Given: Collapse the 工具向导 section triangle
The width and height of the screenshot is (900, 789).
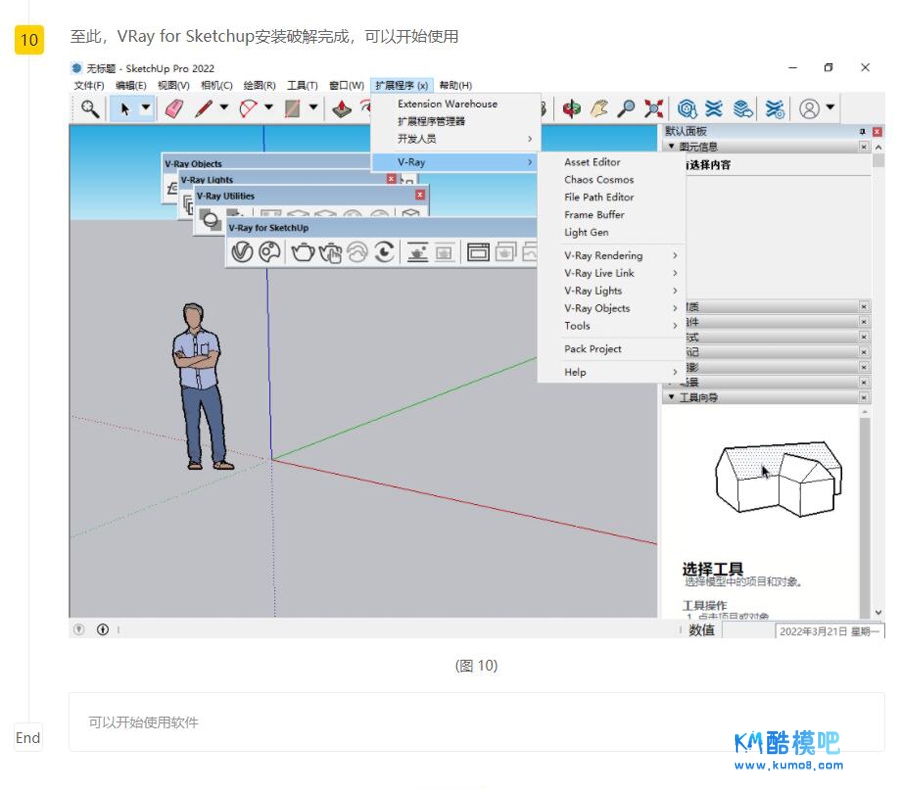Looking at the screenshot, I should click(671, 397).
